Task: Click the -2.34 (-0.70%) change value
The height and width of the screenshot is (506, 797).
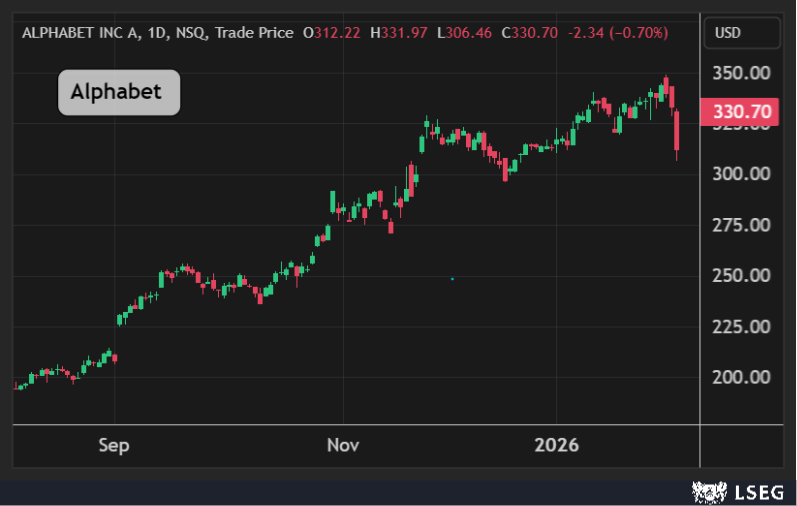Action: coord(618,33)
